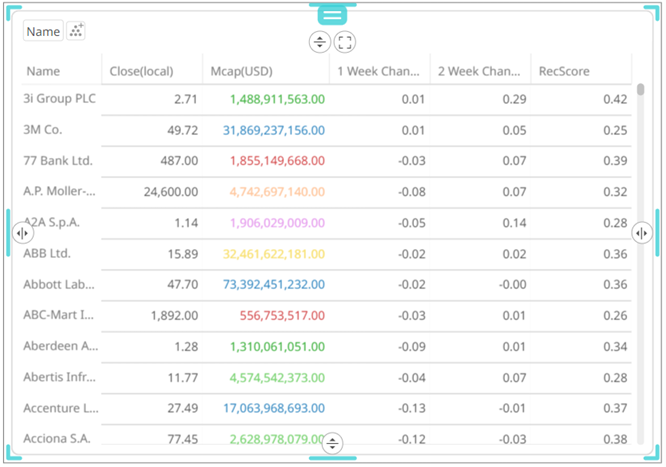Screen dimensions: 666x467
Task: Click the Close value 49.72
Action: pyautogui.click(x=183, y=130)
